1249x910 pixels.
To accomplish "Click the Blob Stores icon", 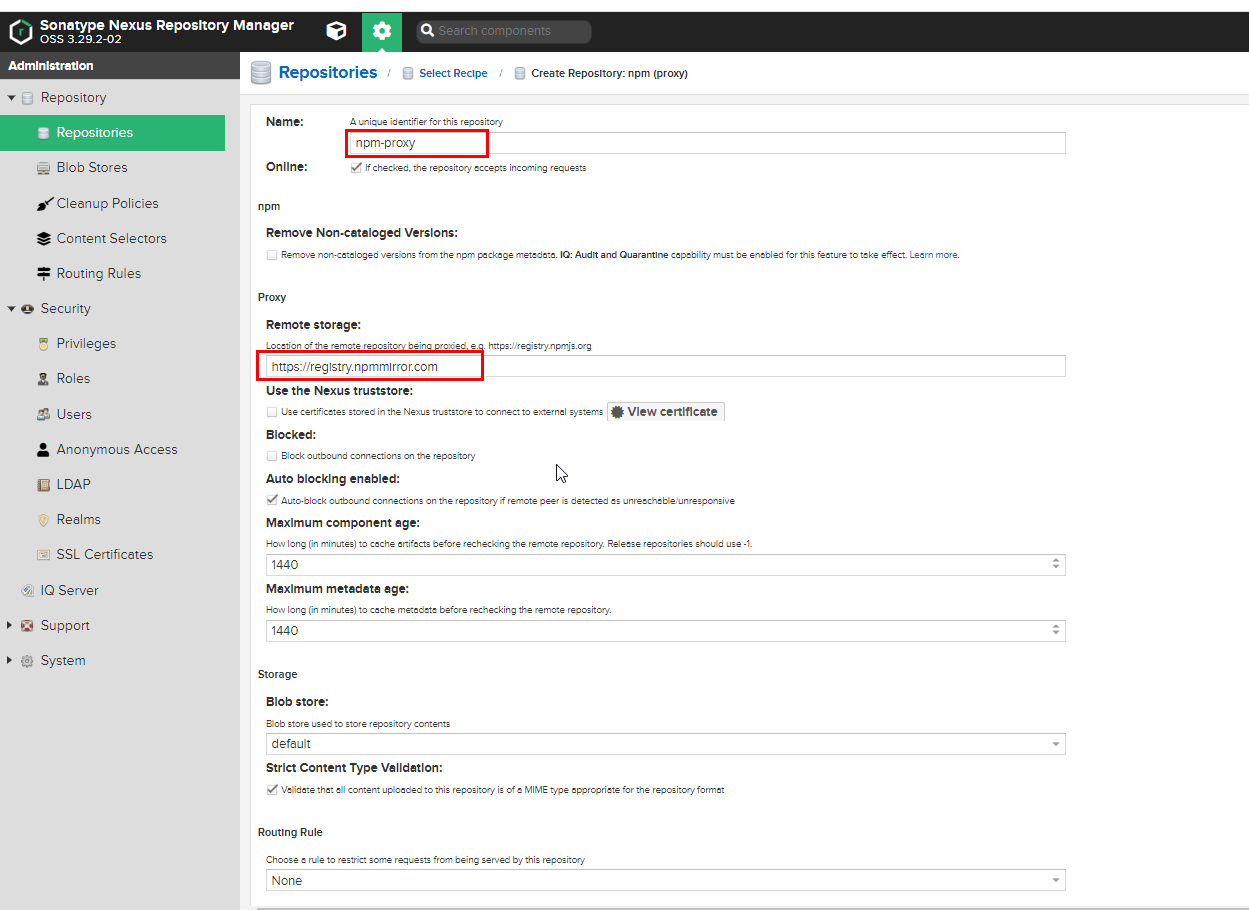I will click(43, 168).
